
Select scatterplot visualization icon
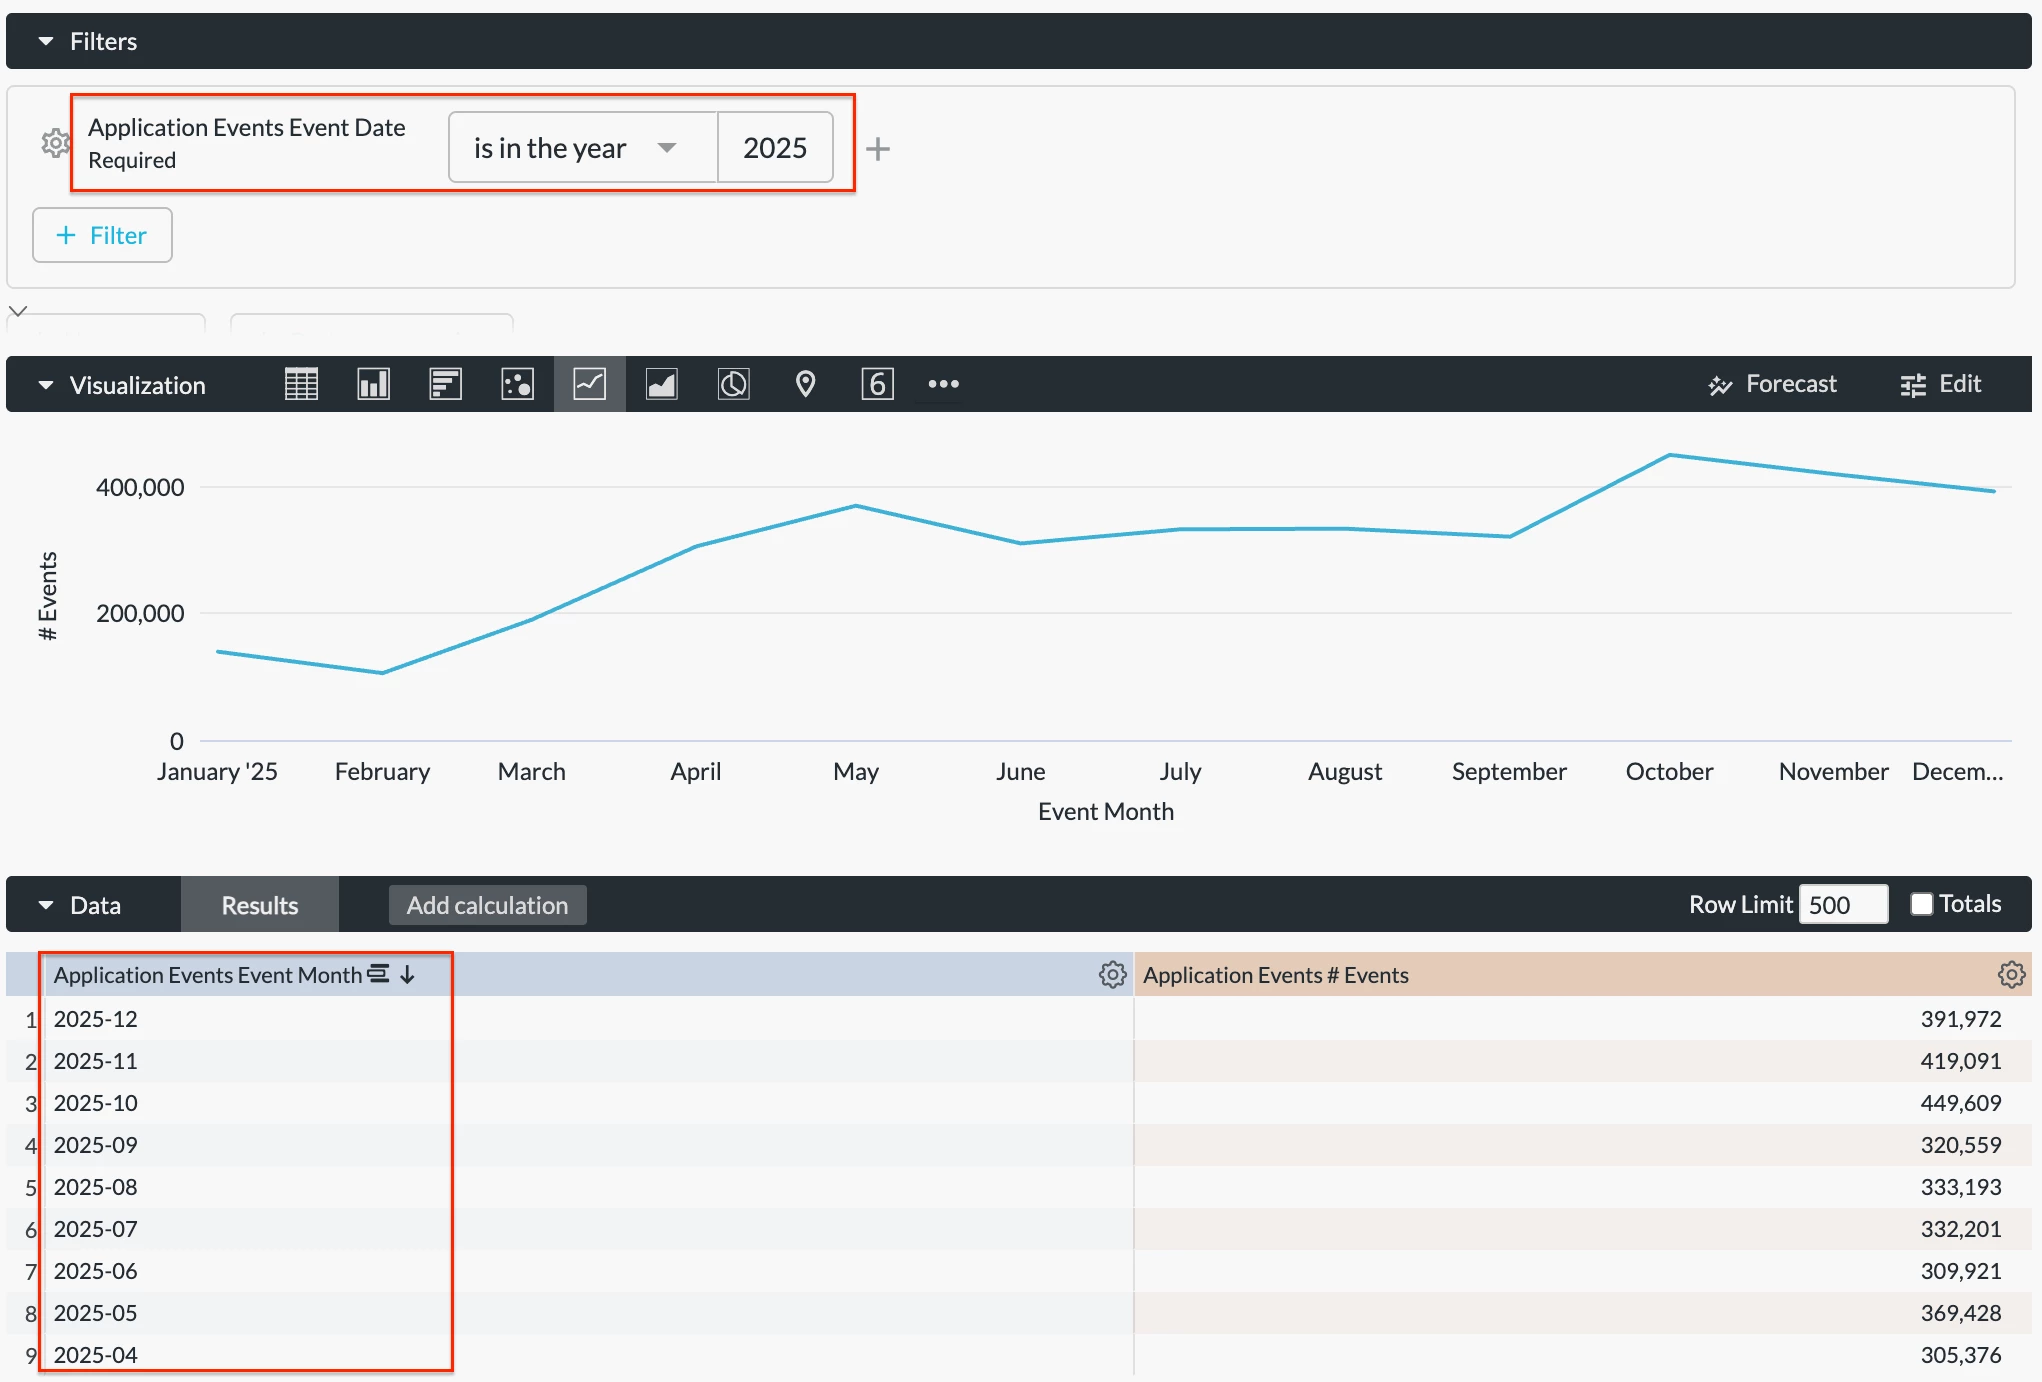point(517,384)
